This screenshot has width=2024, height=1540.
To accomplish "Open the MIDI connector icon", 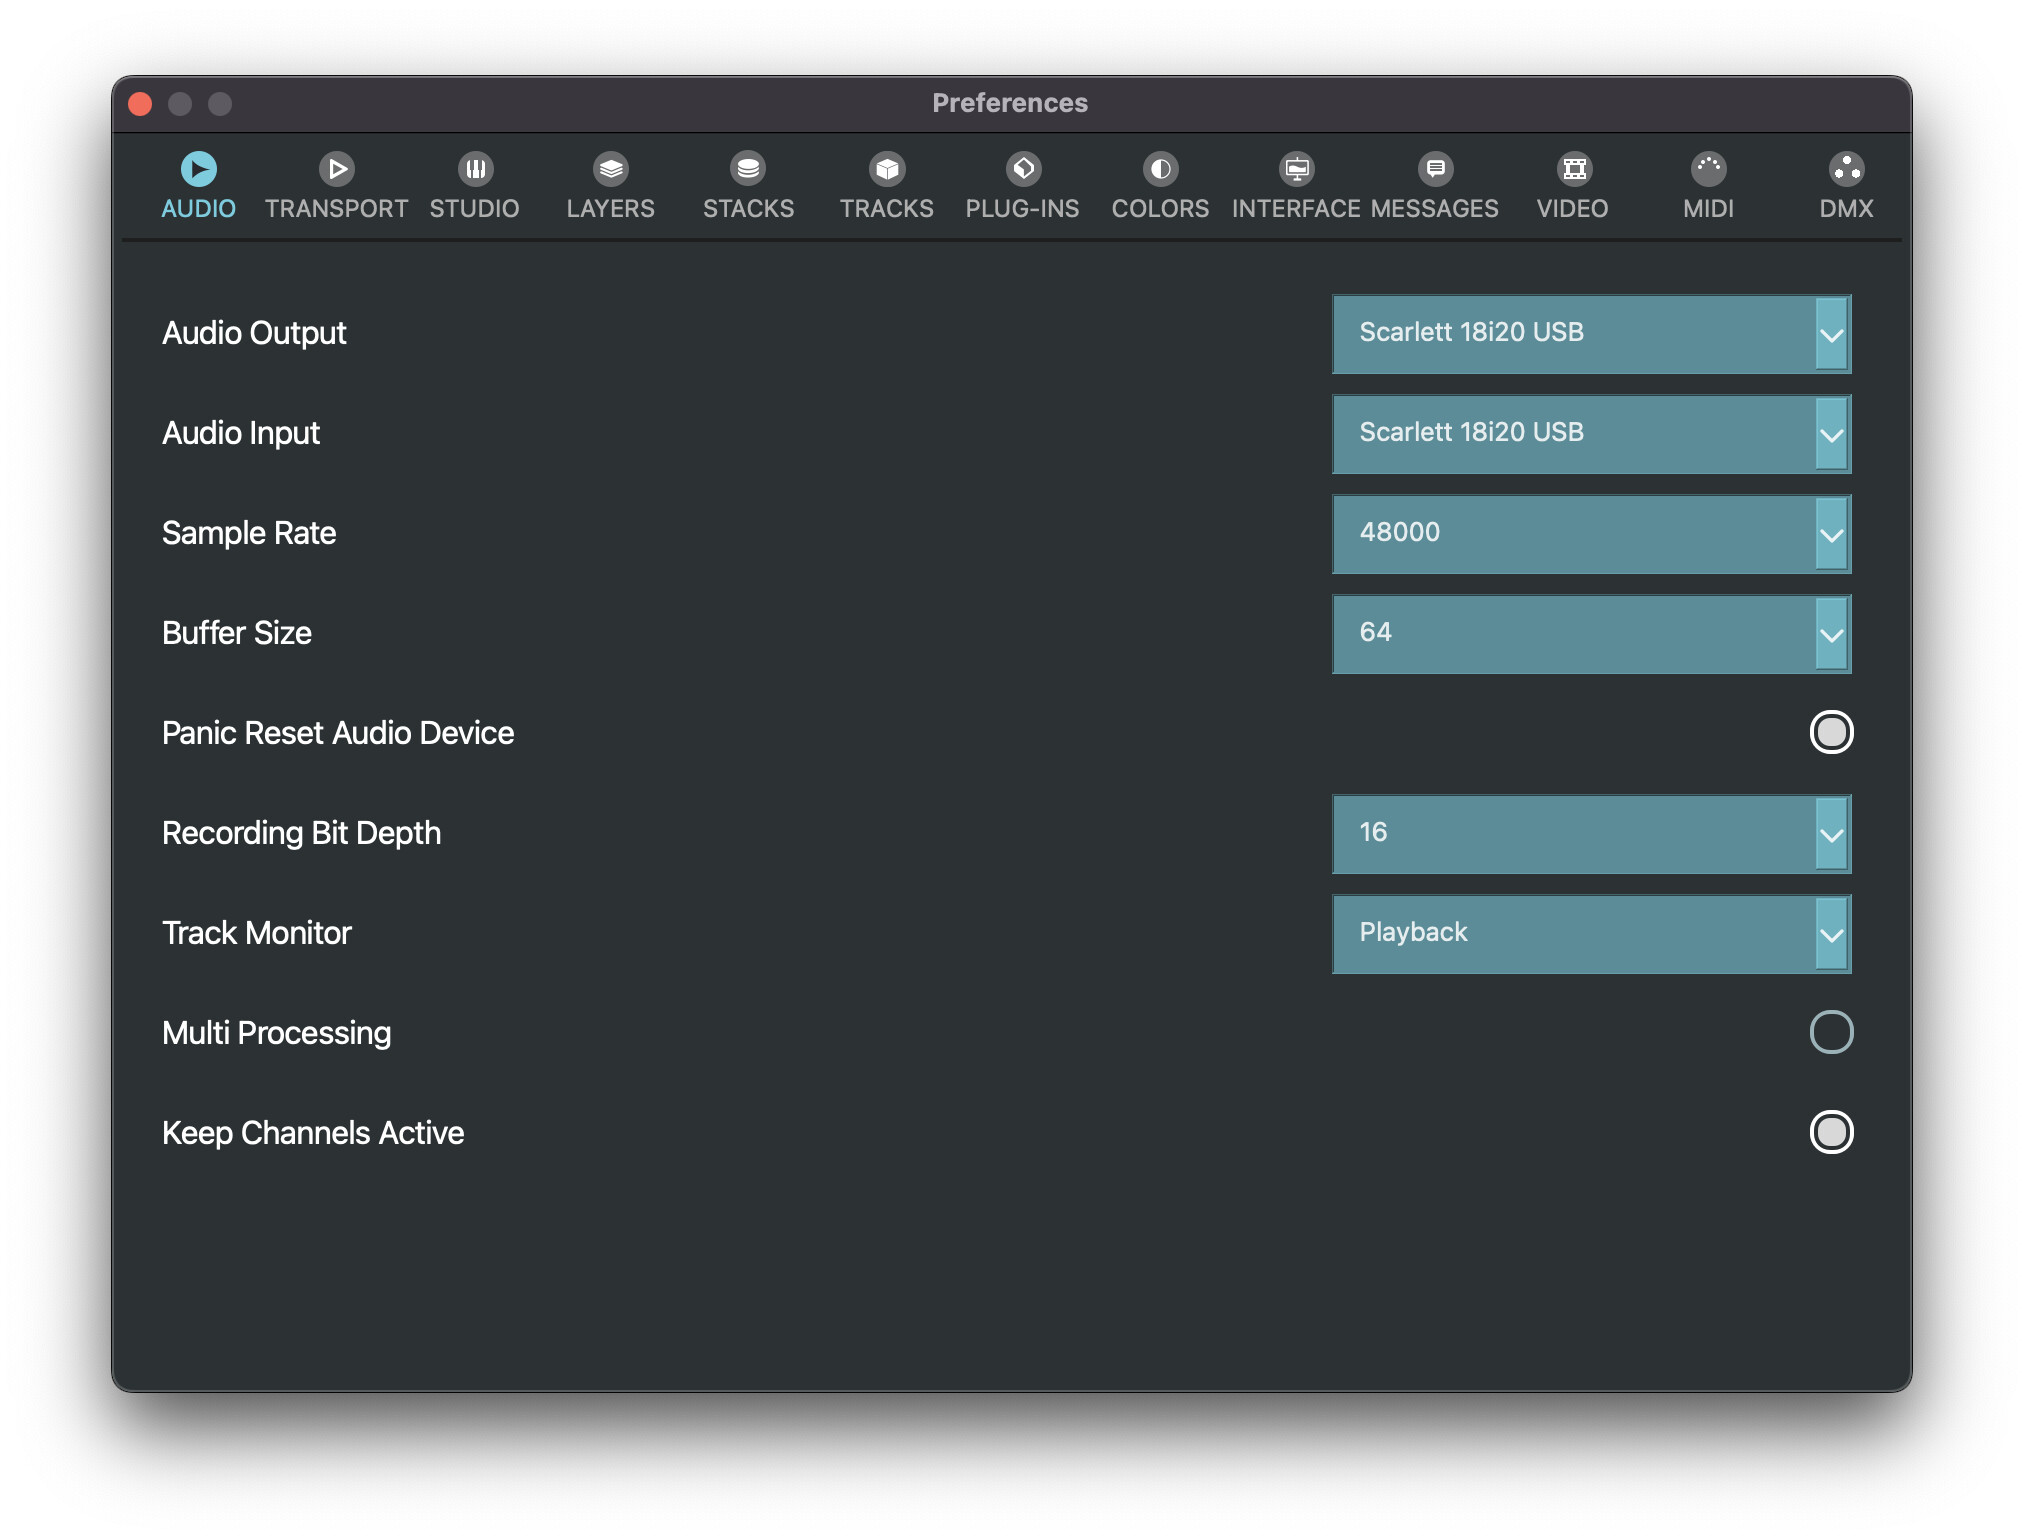I will (x=1709, y=169).
